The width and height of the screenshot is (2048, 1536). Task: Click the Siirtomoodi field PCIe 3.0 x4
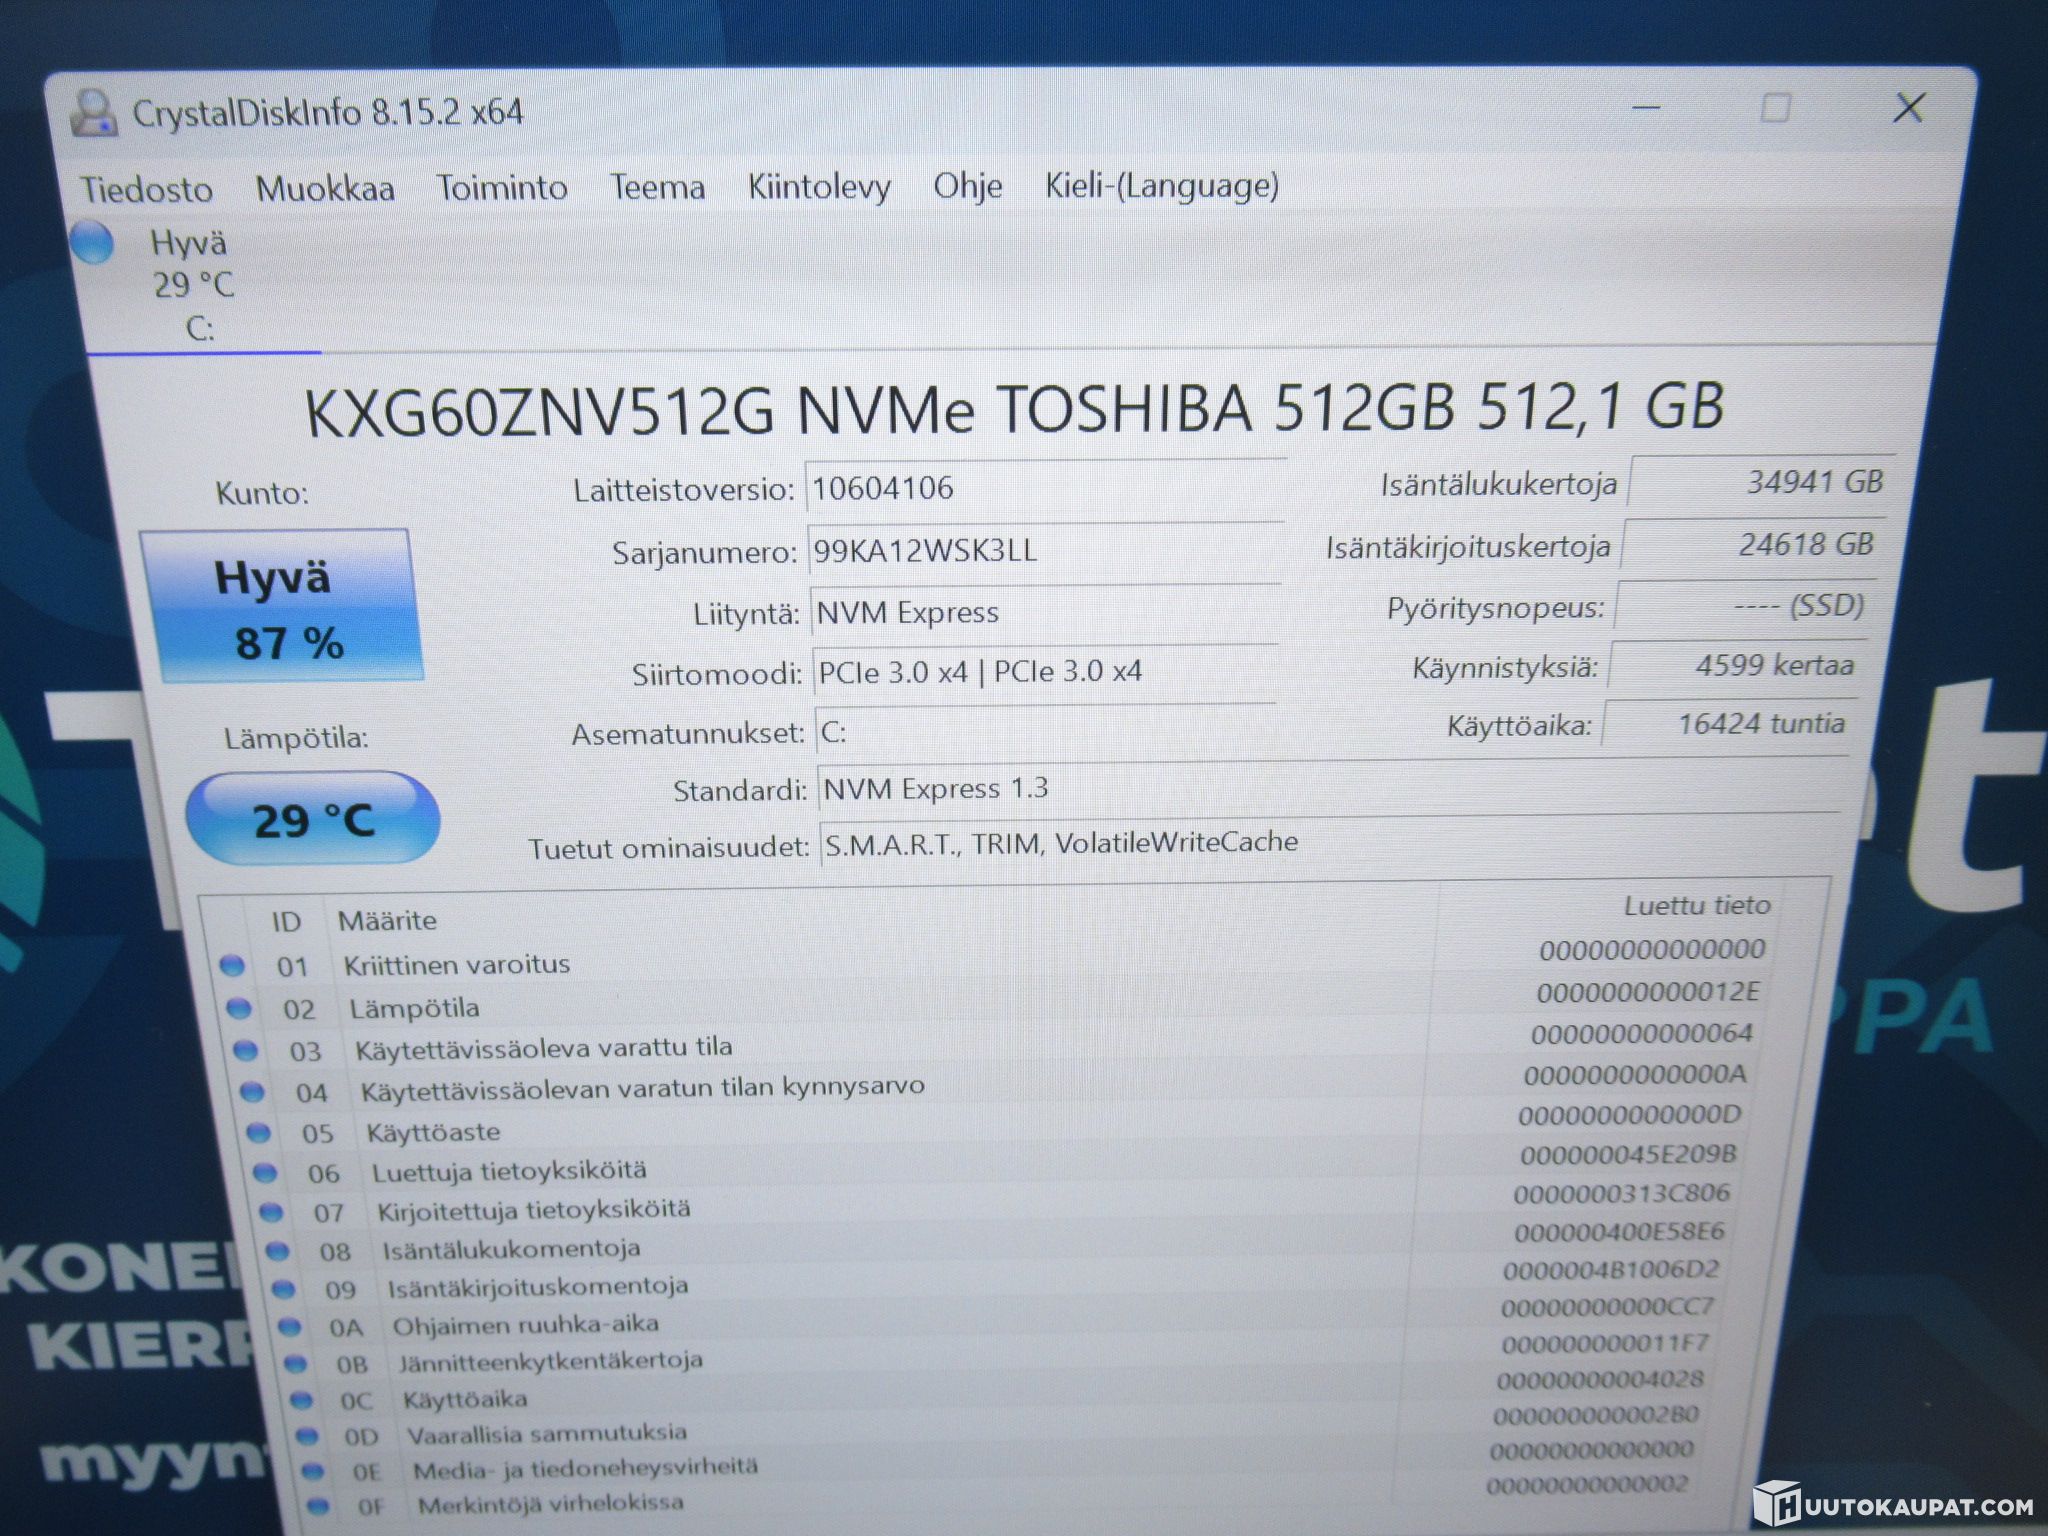click(1045, 672)
